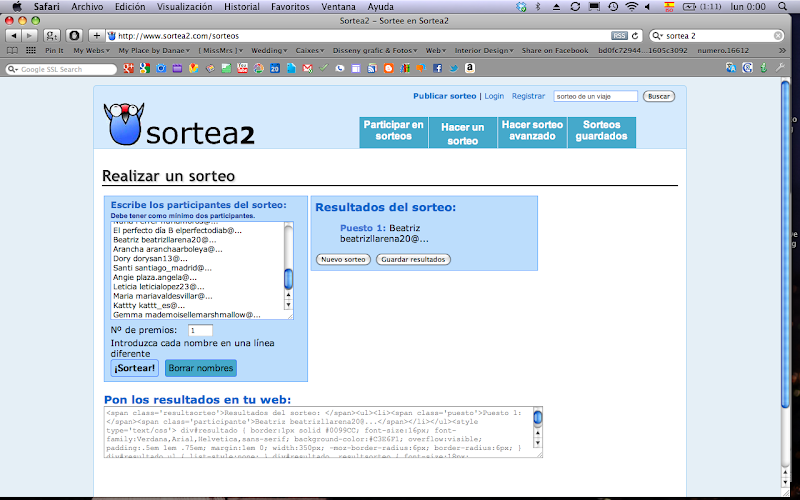The width and height of the screenshot is (800, 500).
Task: Click the 'Borrar nombres' button
Action: (x=201, y=368)
